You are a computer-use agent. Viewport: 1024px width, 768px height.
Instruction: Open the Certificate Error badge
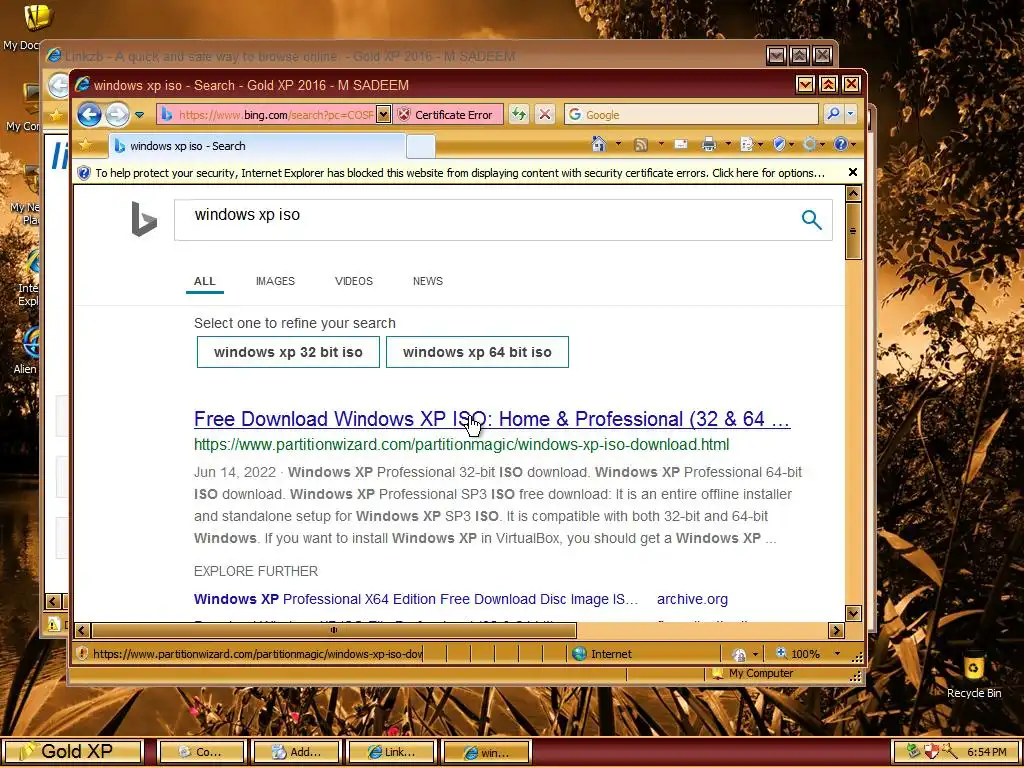tap(448, 115)
